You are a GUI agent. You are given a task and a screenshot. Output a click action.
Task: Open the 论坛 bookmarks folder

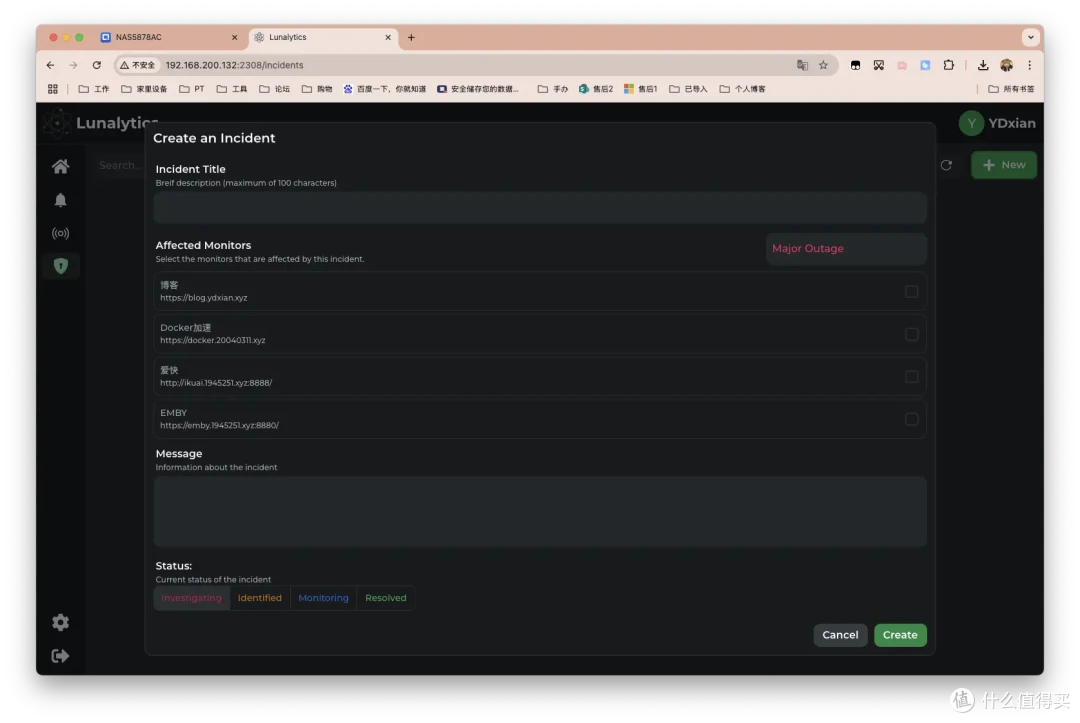coord(274,89)
